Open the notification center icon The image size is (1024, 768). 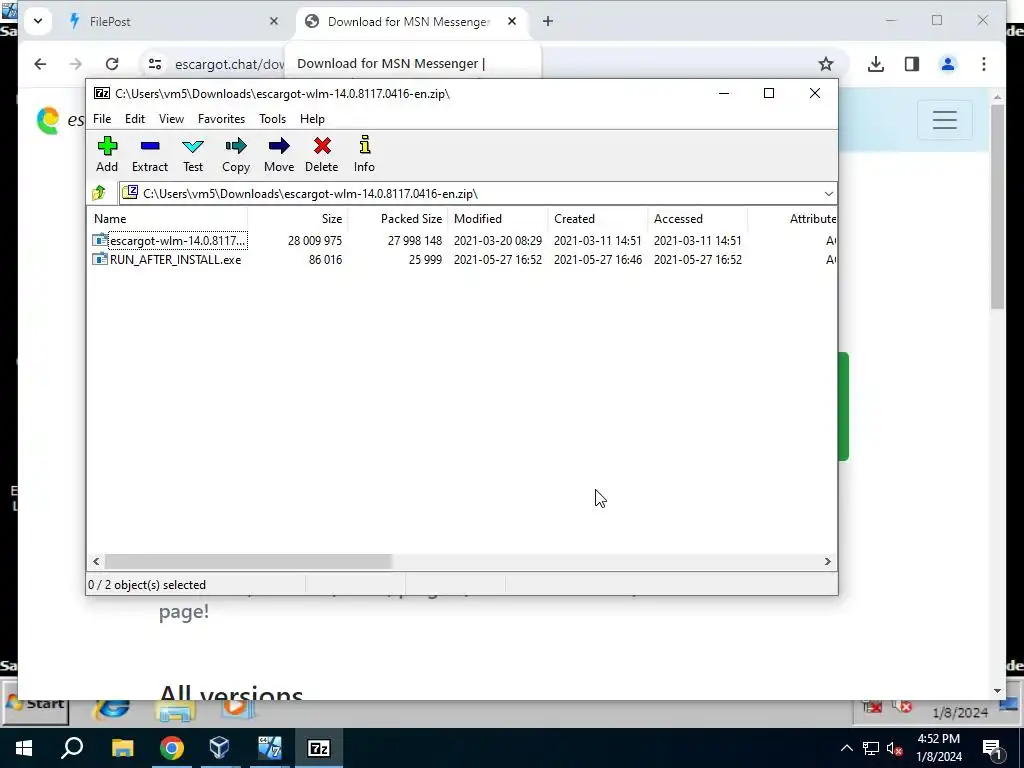(993, 748)
